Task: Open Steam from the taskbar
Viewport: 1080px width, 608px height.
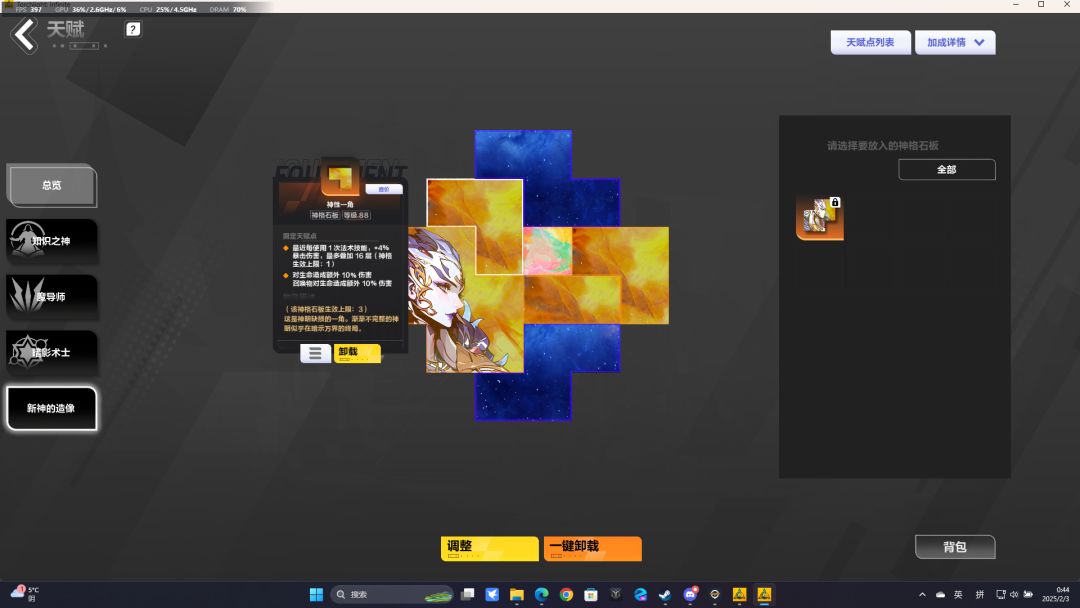Action: pyautogui.click(x=665, y=594)
